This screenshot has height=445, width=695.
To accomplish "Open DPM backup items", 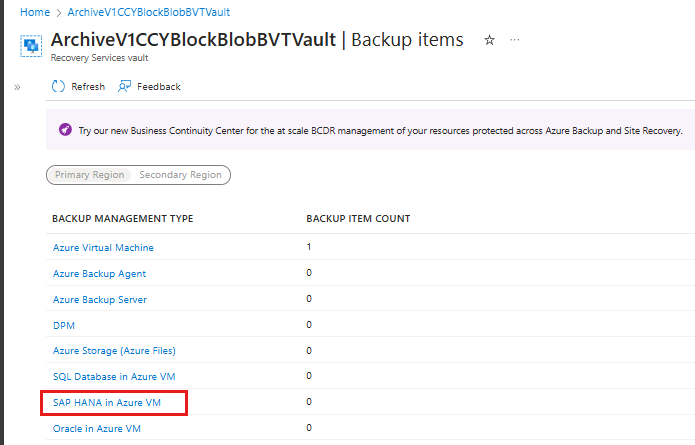I will [64, 325].
